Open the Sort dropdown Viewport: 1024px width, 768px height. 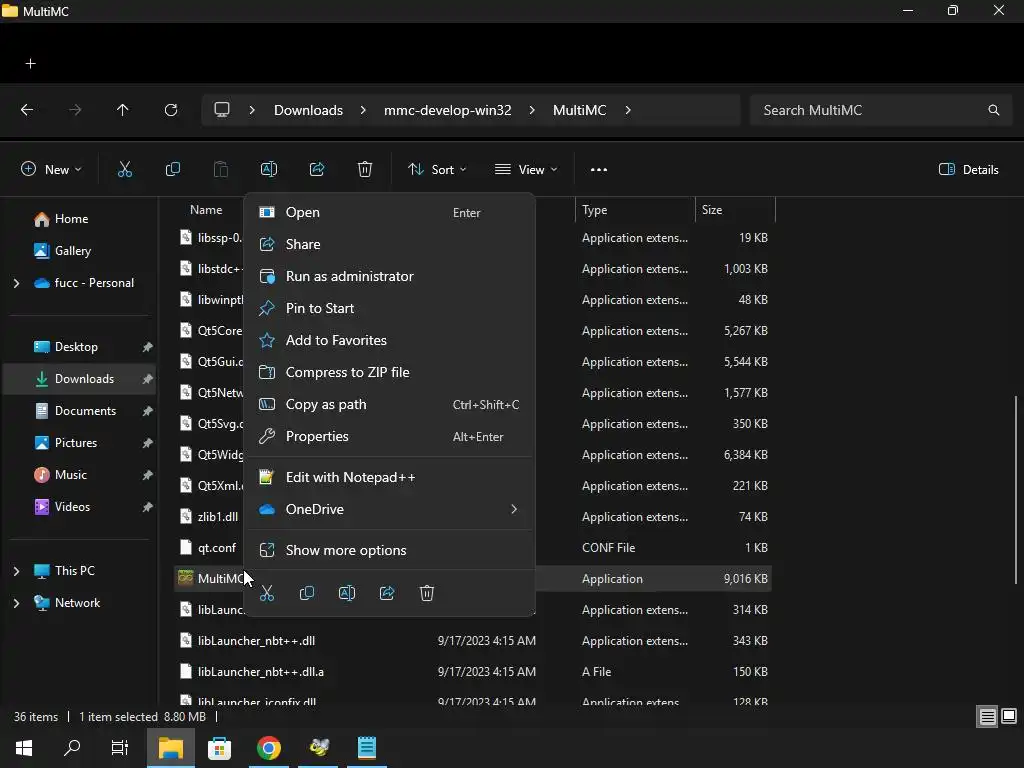pos(437,170)
